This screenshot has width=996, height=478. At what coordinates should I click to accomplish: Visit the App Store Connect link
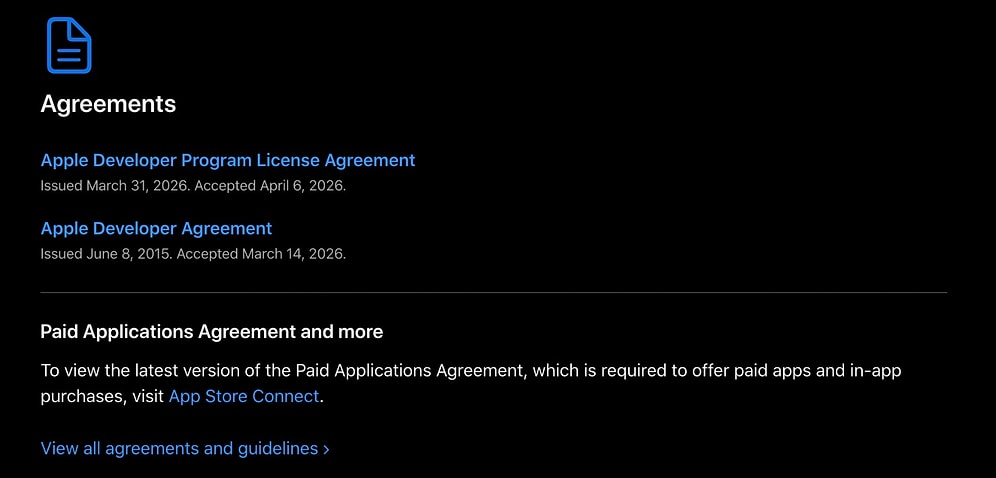[244, 396]
